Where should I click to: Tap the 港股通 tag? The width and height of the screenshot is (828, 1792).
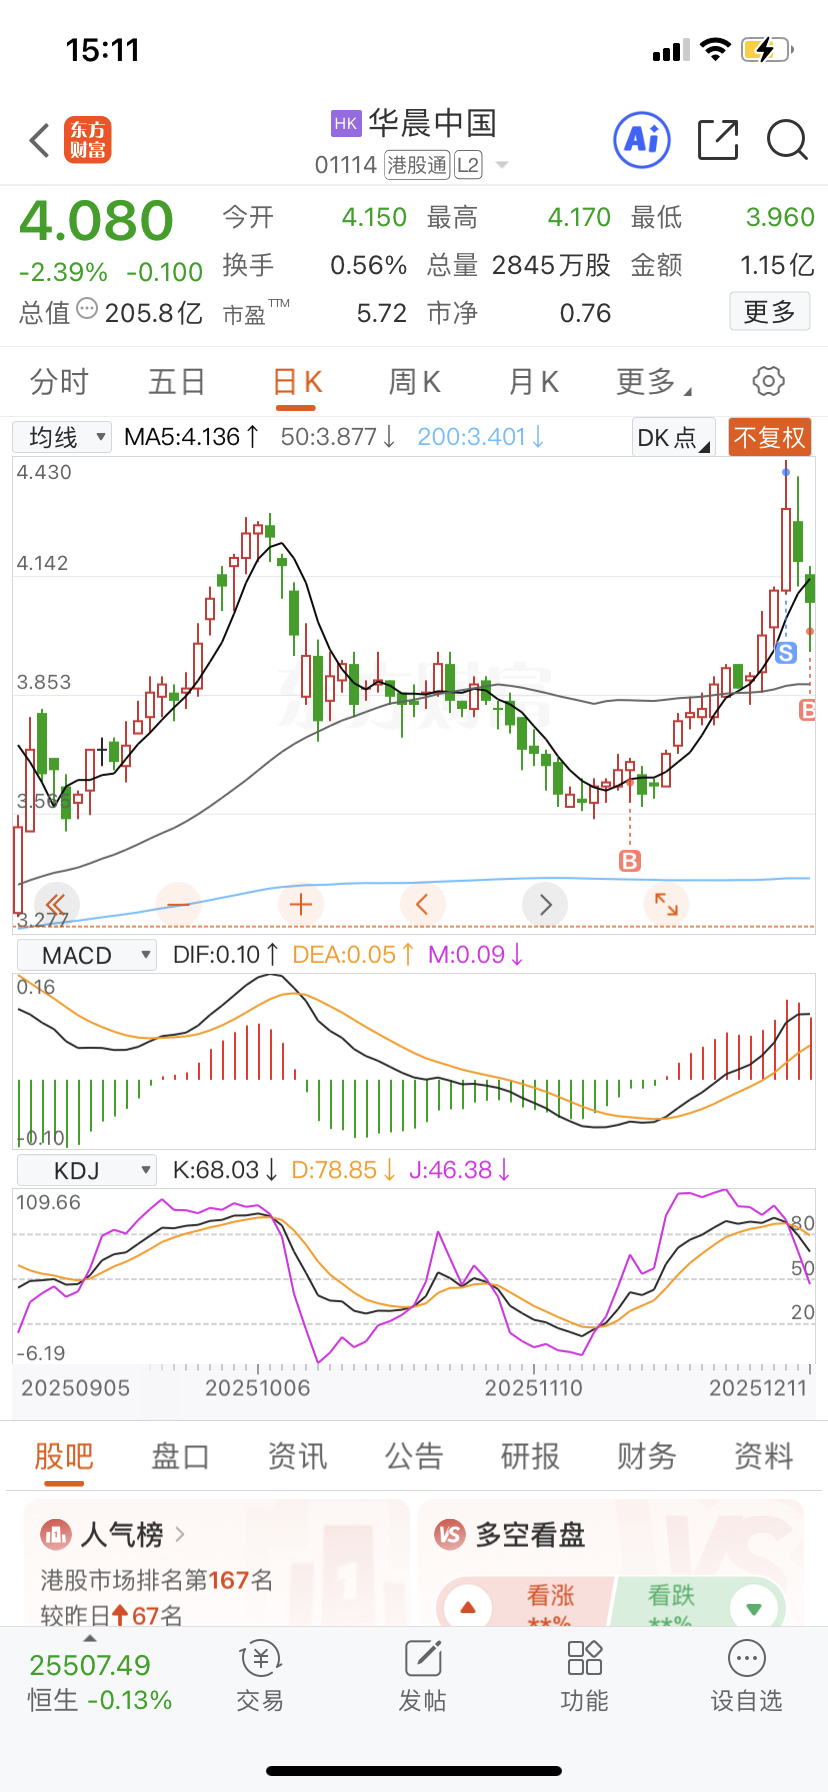tap(417, 165)
